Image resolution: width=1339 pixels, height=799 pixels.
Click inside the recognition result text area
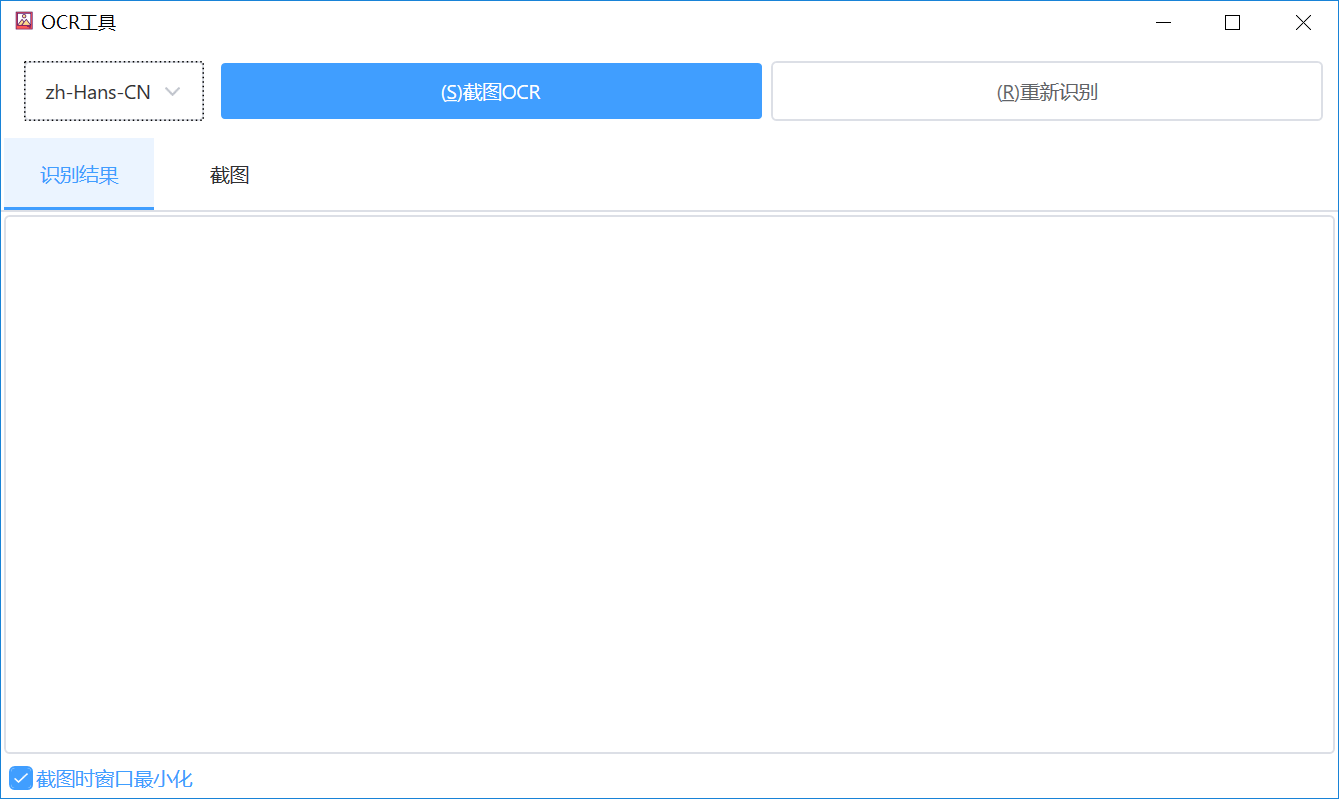coord(669,484)
